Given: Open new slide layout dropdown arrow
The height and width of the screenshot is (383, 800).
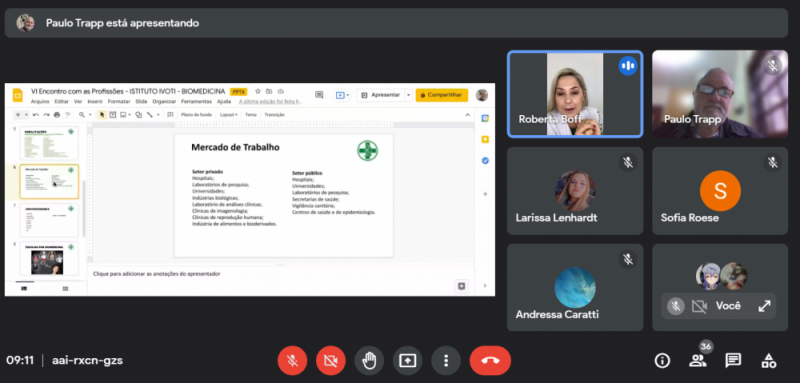Looking at the screenshot, I should click(27, 115).
